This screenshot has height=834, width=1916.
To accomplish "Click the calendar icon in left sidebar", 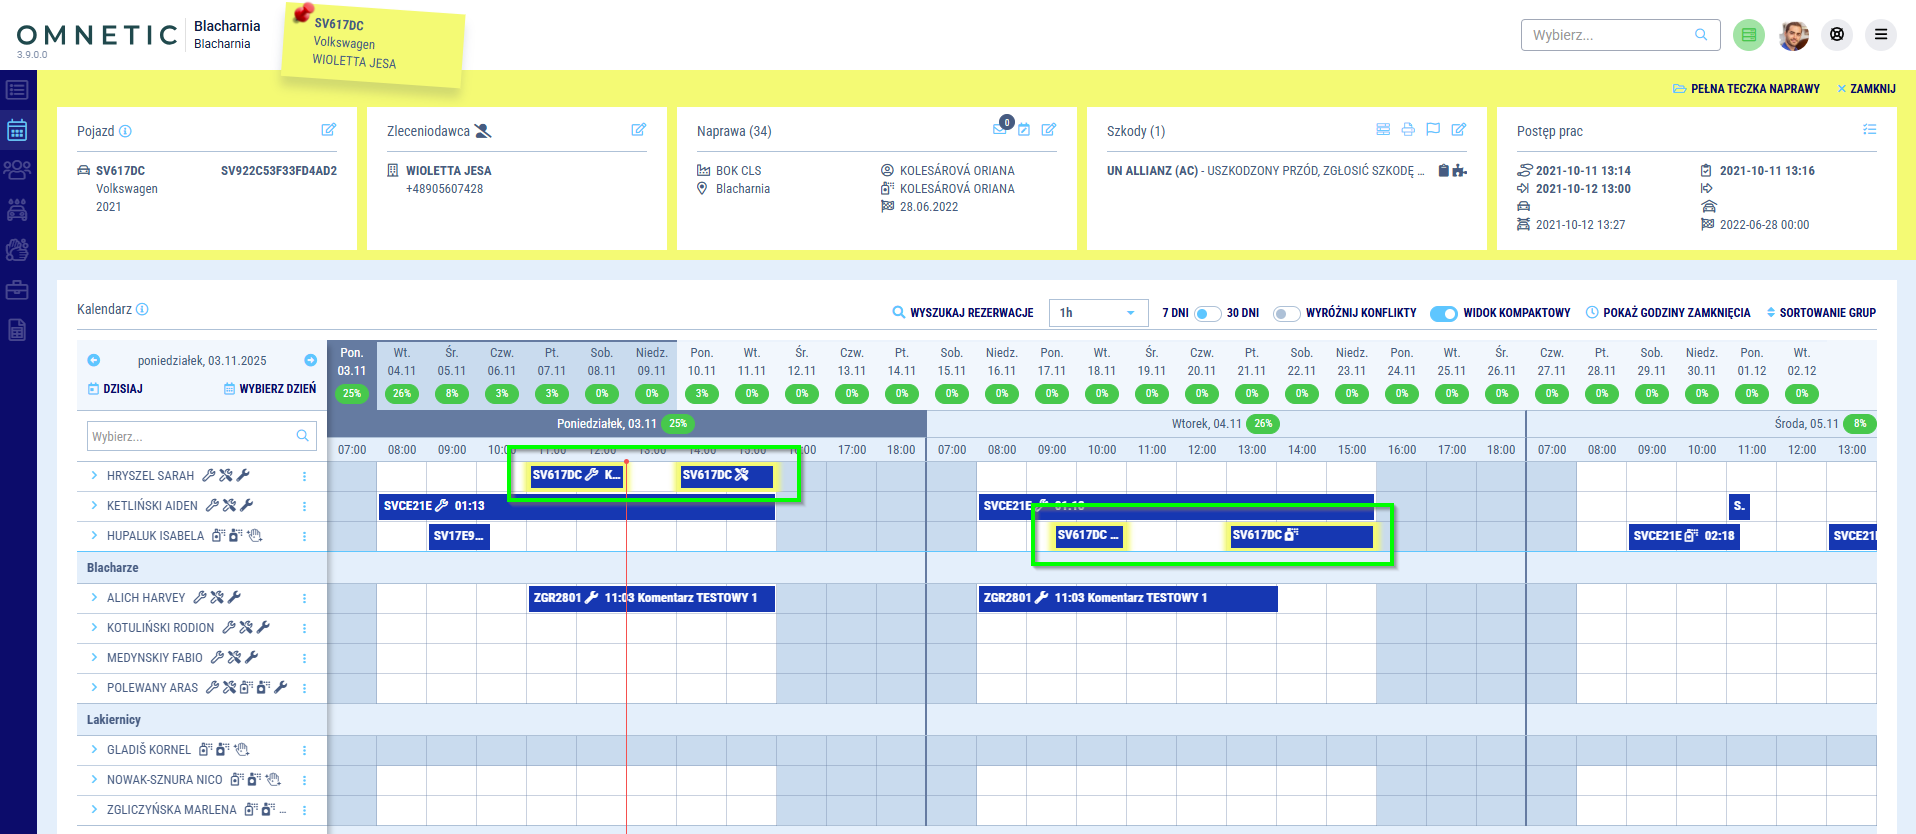I will [x=17, y=130].
